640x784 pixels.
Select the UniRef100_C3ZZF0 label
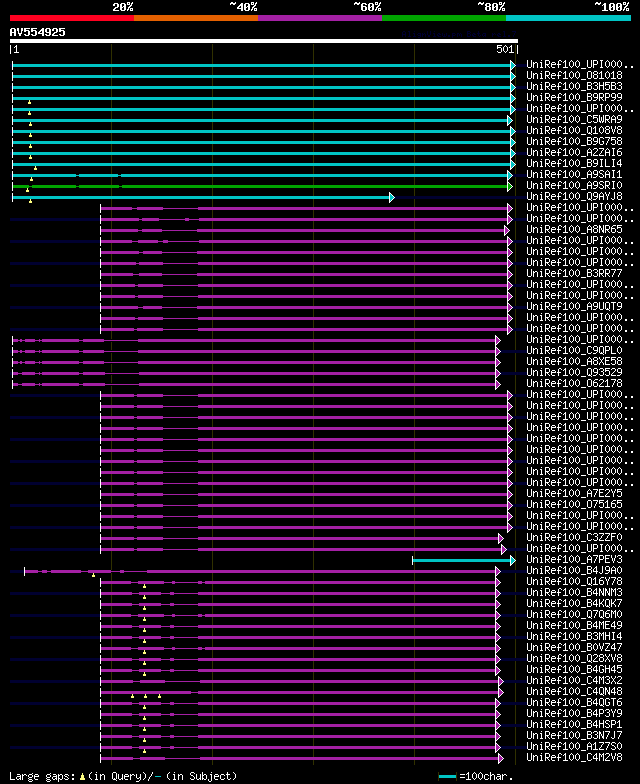click(574, 538)
